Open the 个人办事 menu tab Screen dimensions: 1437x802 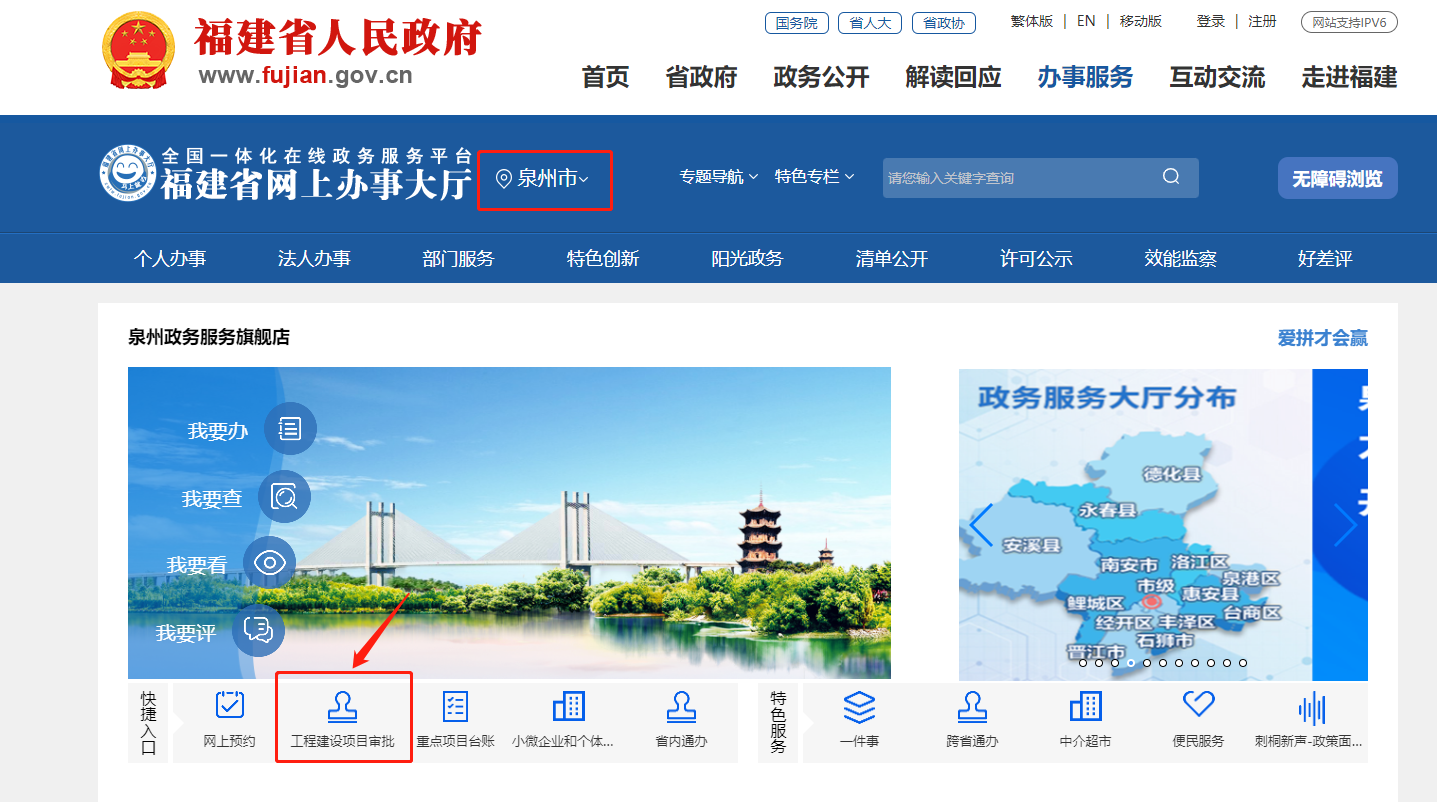click(x=170, y=259)
